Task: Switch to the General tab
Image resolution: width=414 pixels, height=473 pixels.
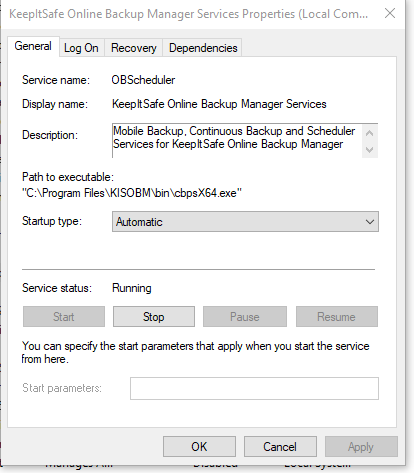Action: 33,46
